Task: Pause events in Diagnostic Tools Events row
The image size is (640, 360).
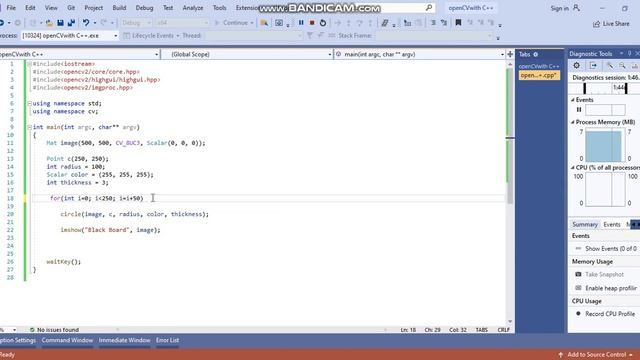Action: (x=579, y=109)
